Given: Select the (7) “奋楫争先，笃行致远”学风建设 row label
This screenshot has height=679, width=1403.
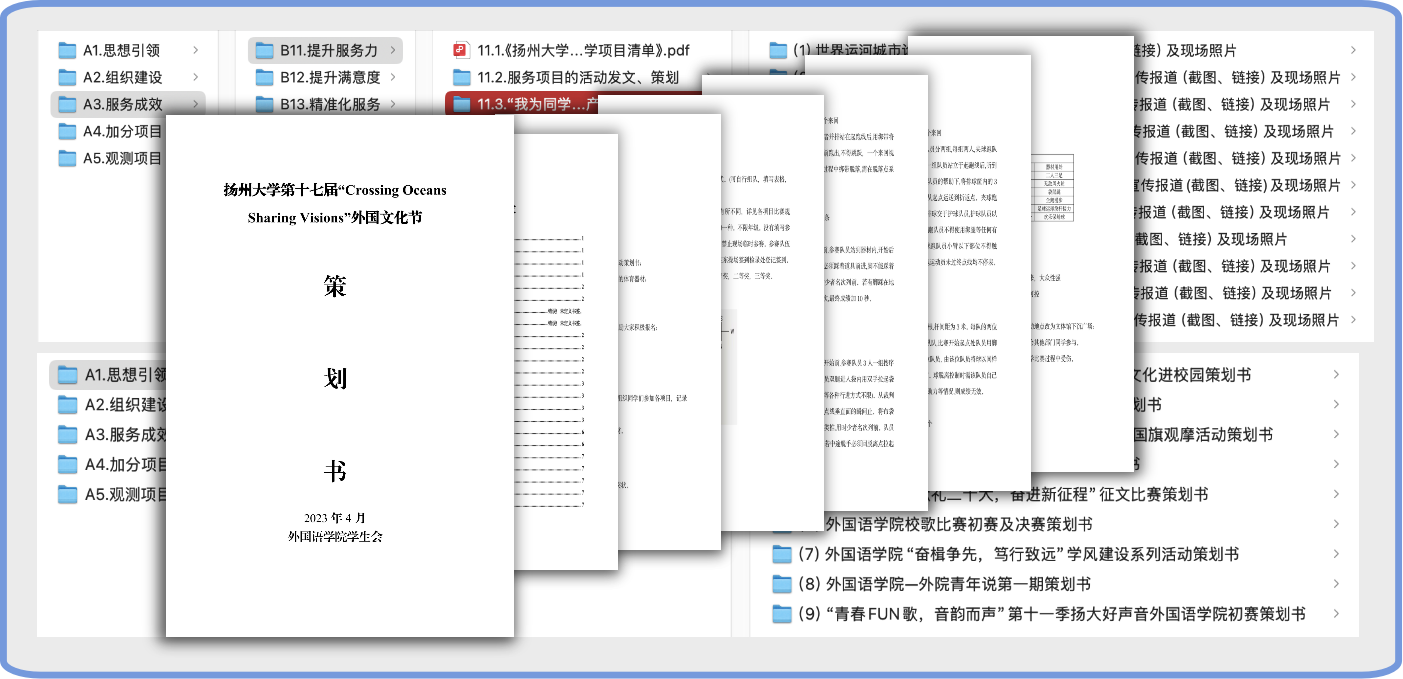Looking at the screenshot, I should (x=1019, y=554).
